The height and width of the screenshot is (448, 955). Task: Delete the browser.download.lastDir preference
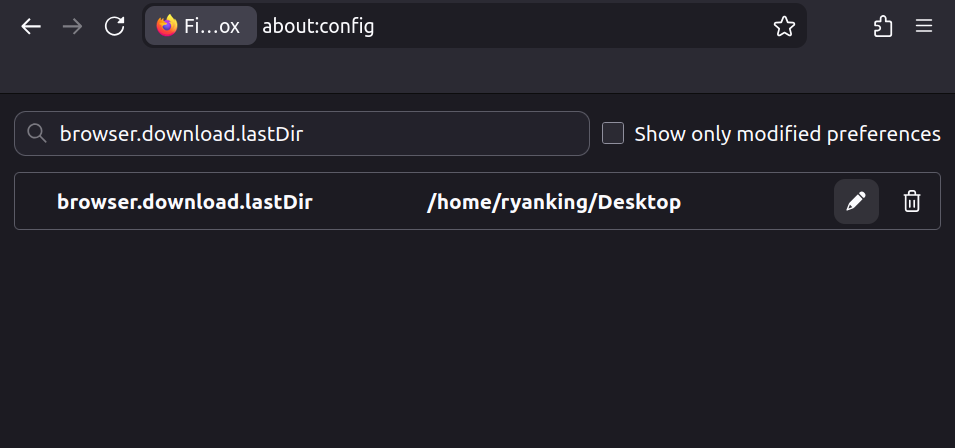tap(912, 202)
